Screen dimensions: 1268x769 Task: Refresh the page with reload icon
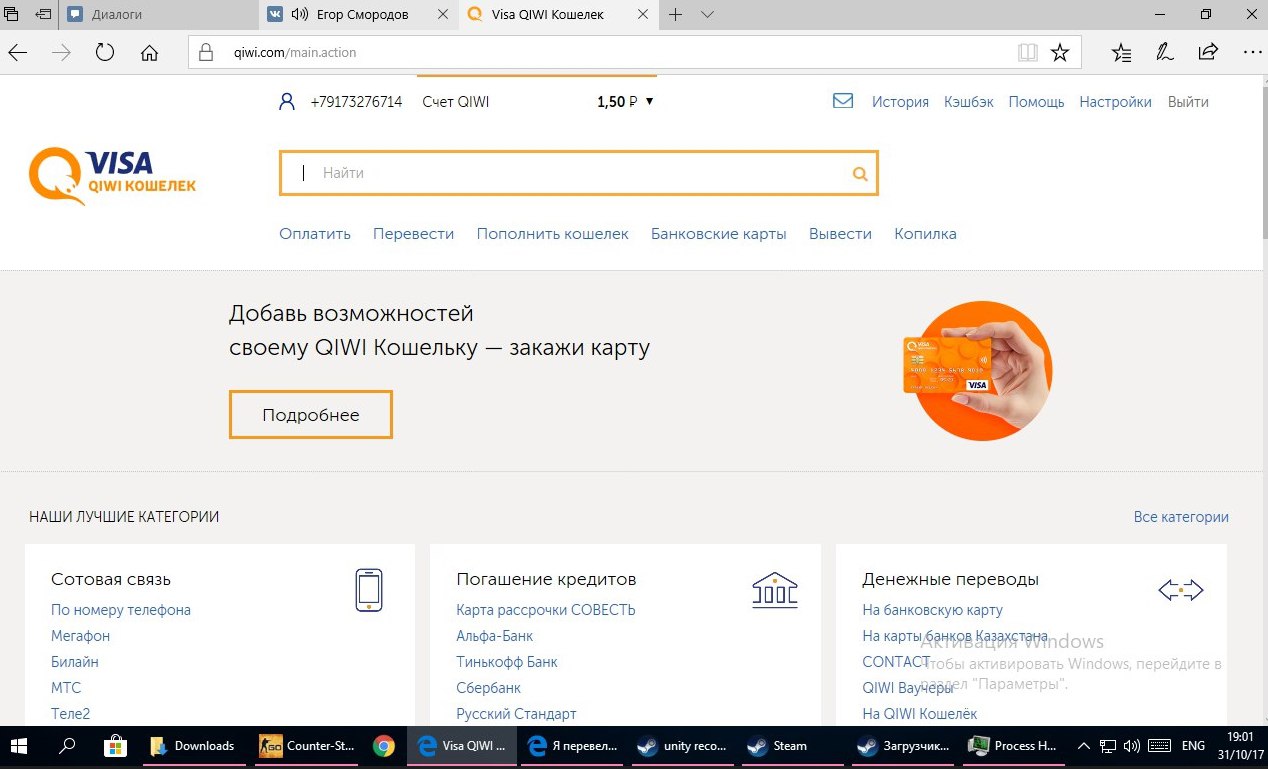105,53
